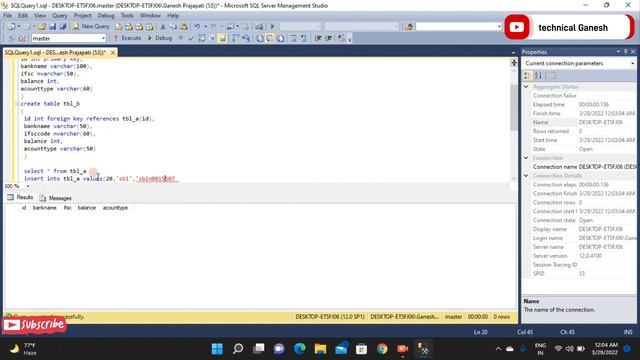Open the Window menu
This screenshot has width=640, height=360.
point(150,16)
